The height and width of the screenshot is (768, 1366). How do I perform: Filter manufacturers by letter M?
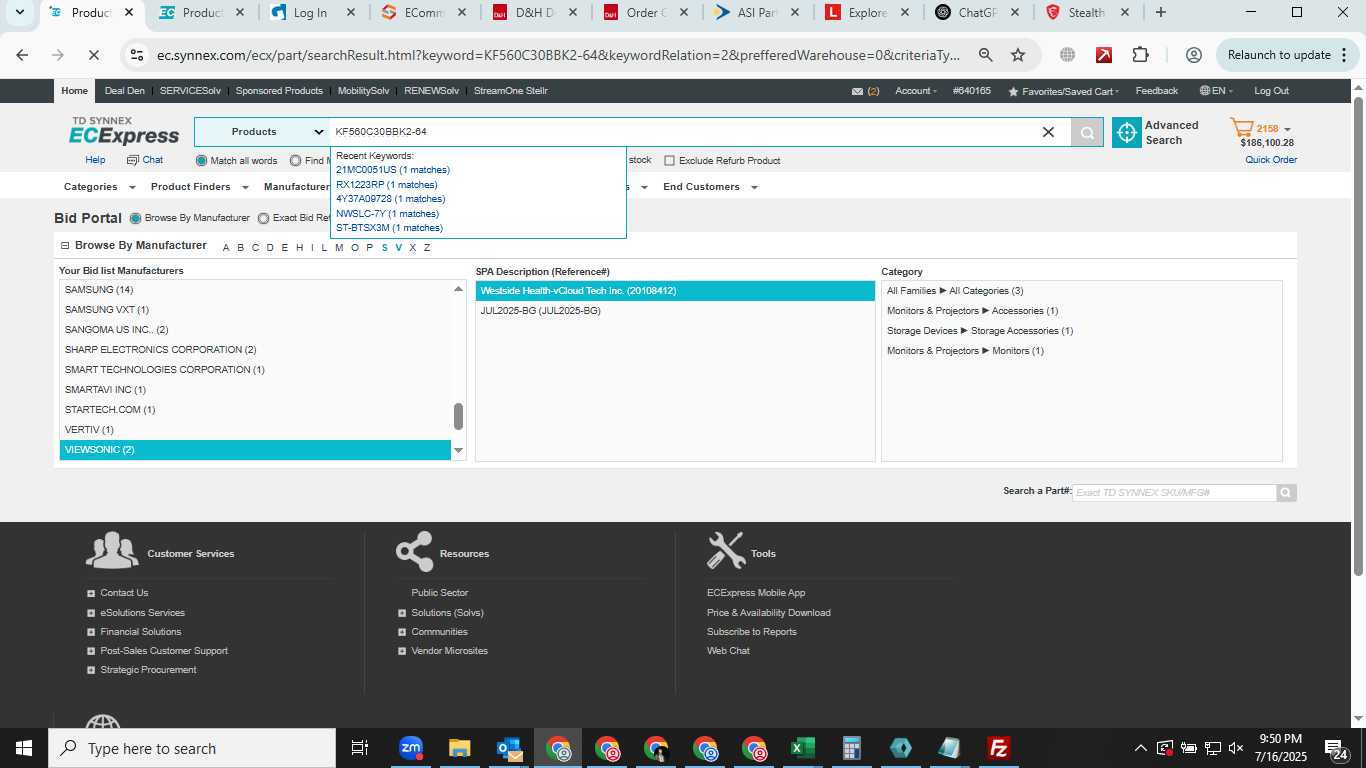click(x=339, y=248)
